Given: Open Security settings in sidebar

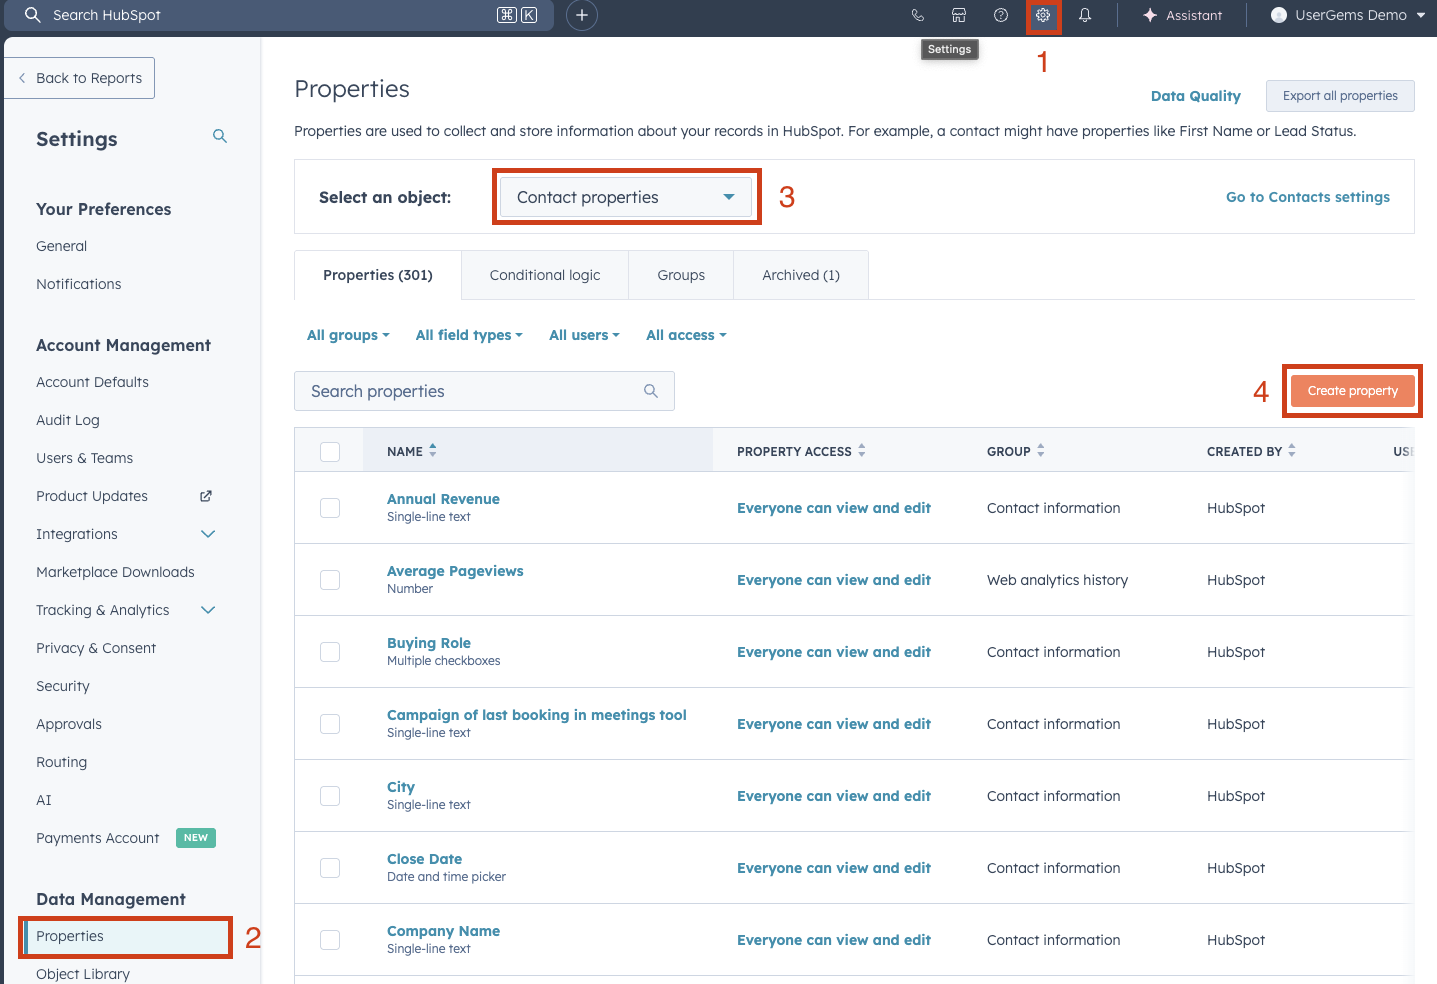Looking at the screenshot, I should (x=63, y=686).
